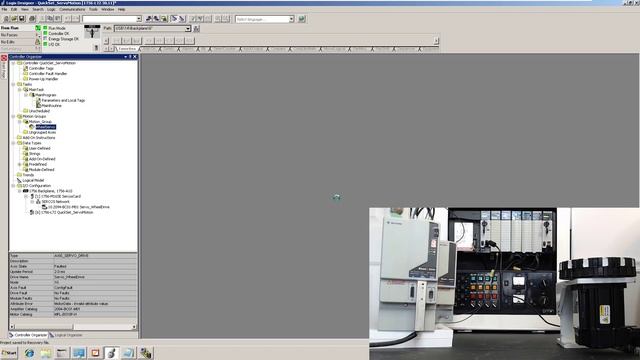The width and height of the screenshot is (640, 360).
Task: Collapse the Tasks folder
Action: [13, 84]
